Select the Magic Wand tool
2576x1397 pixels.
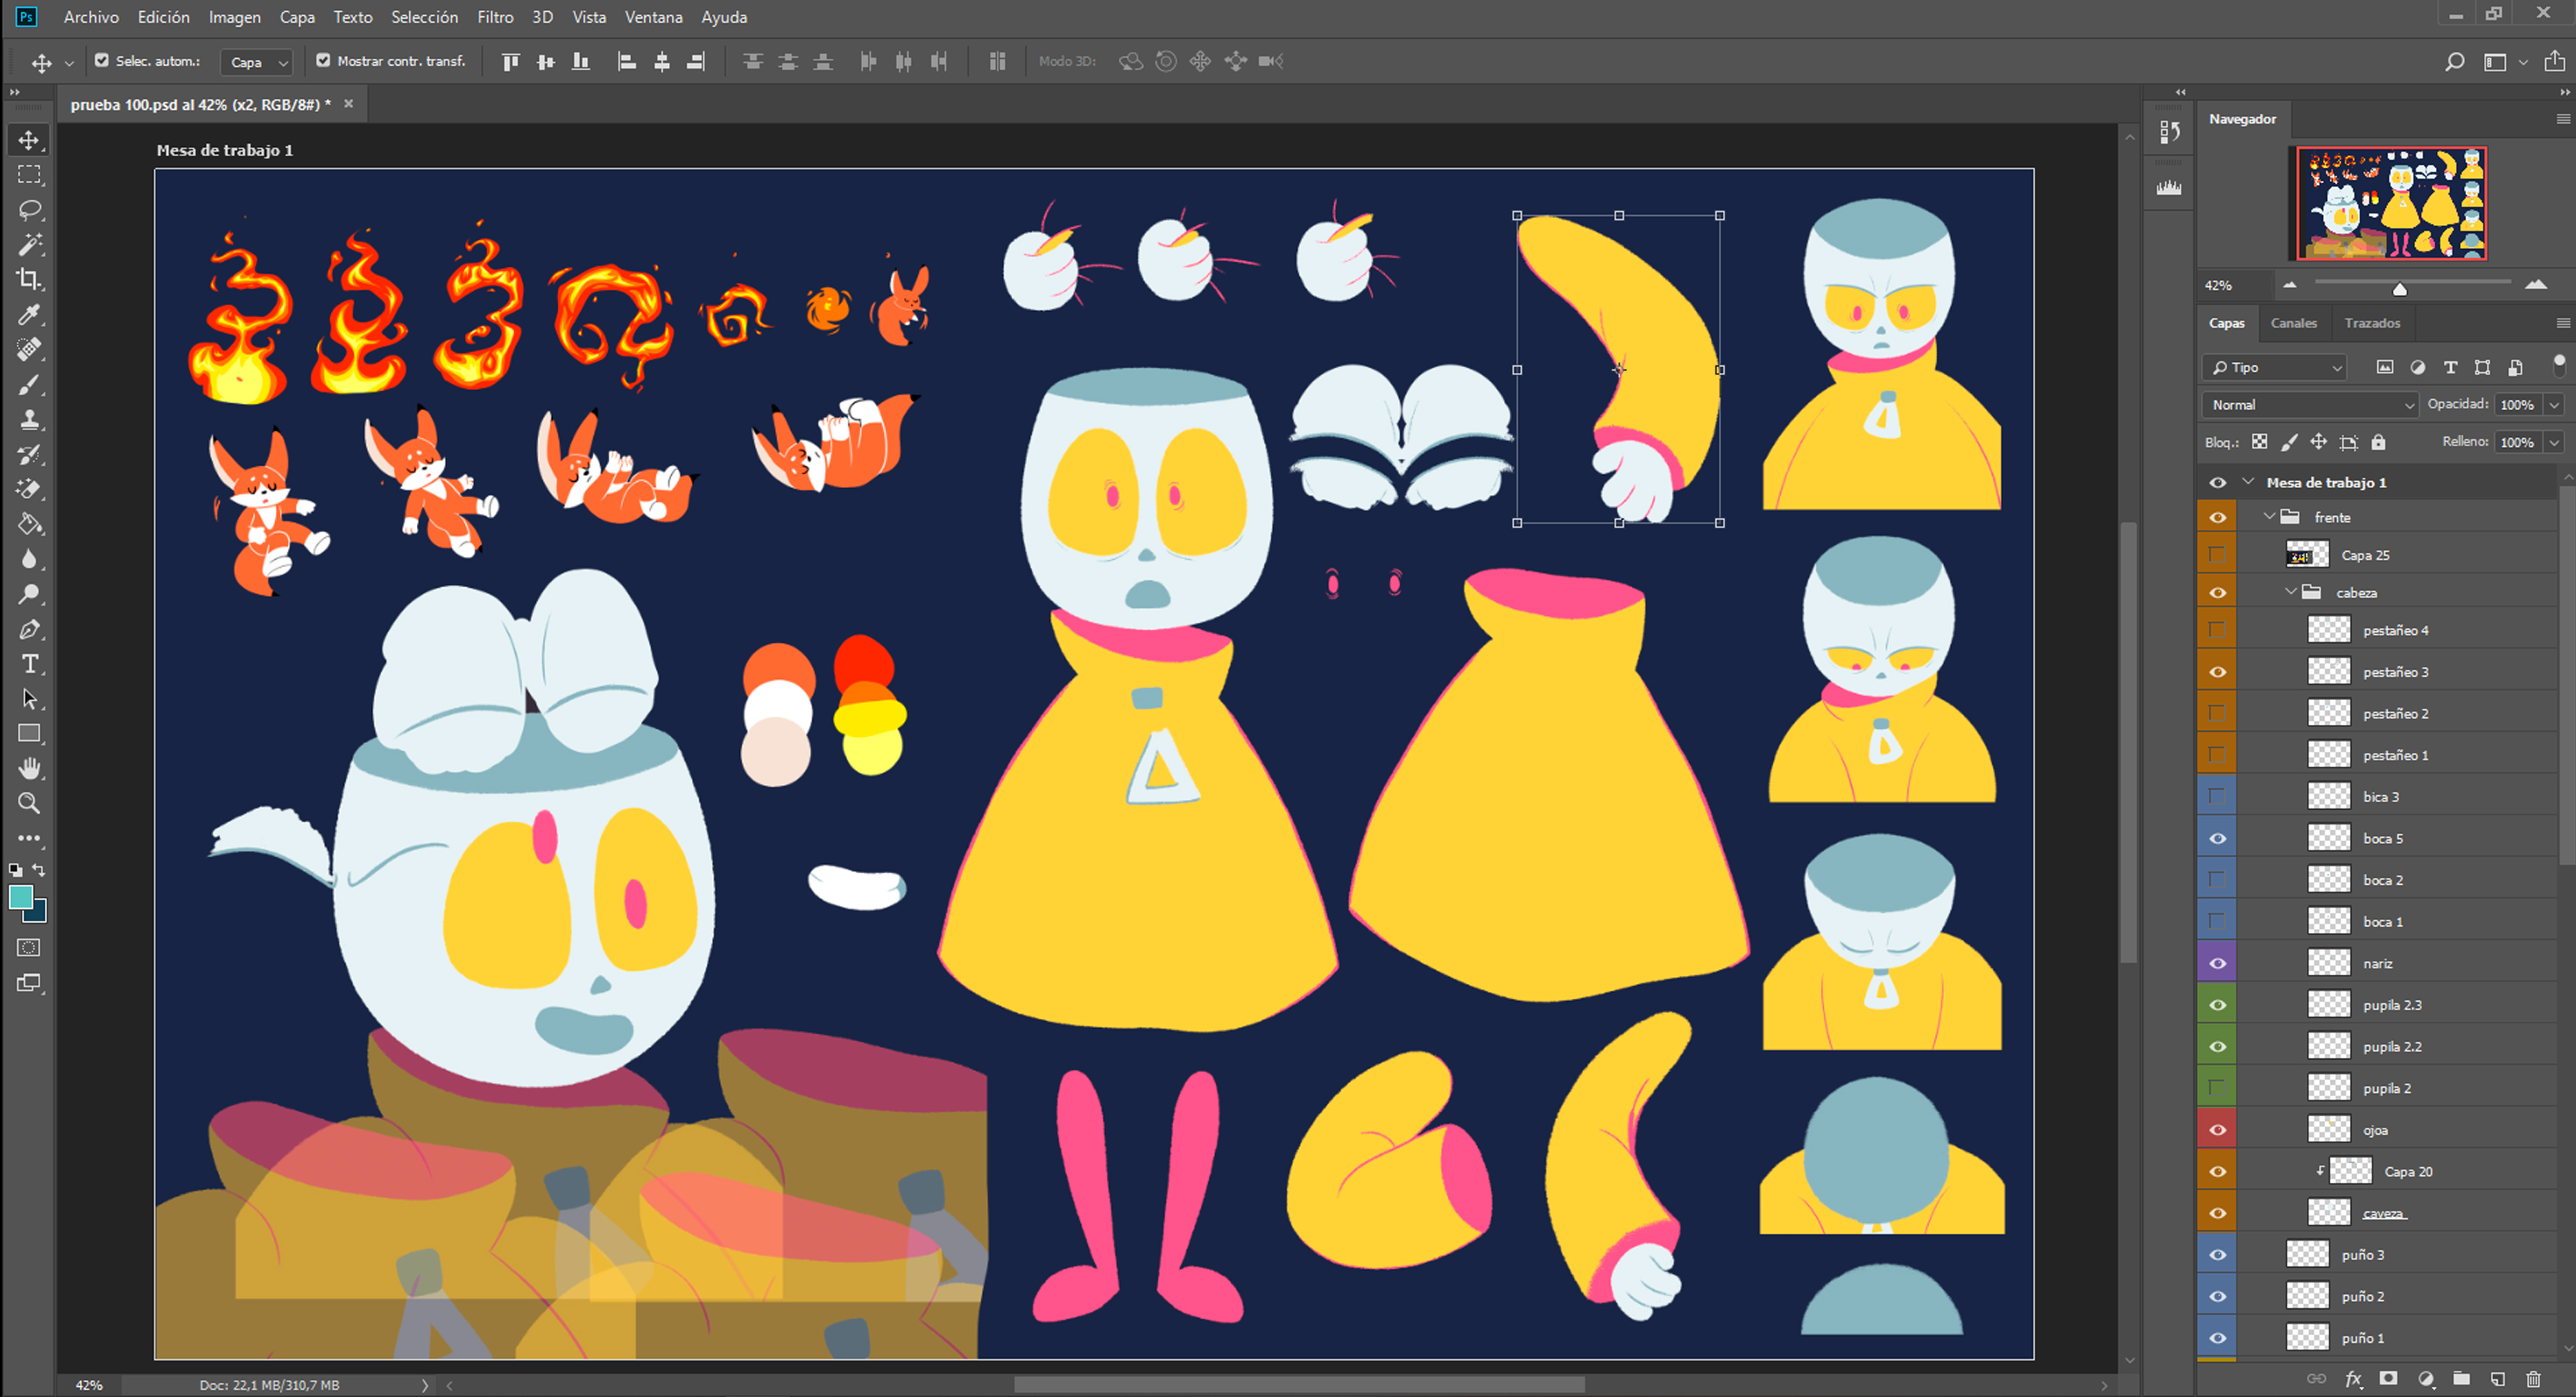coord(29,245)
